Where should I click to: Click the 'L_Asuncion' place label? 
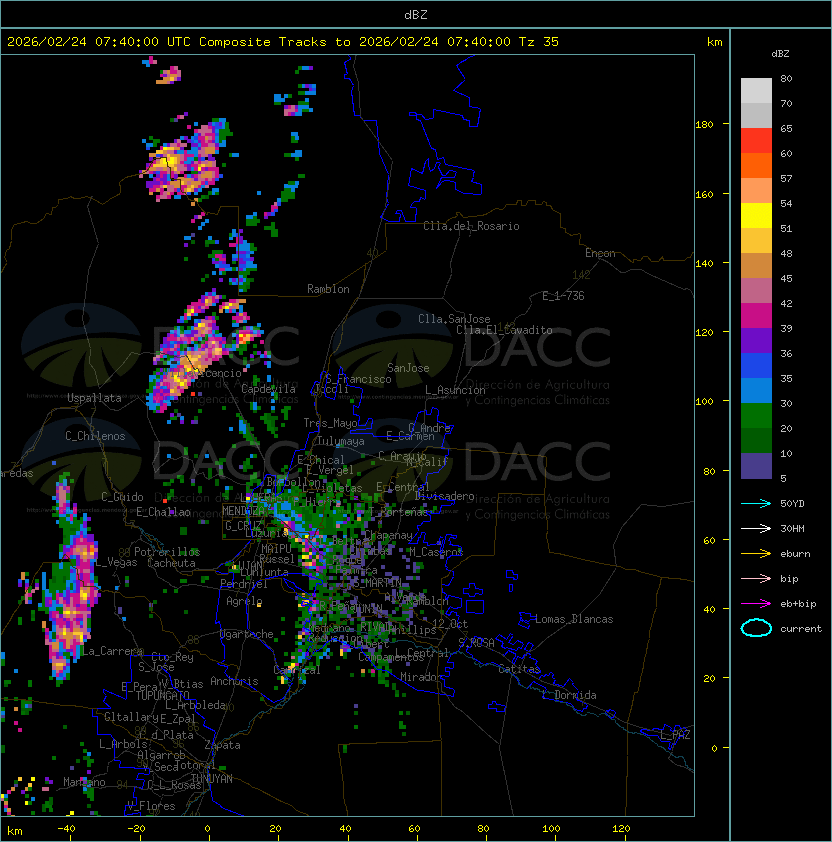(x=455, y=390)
